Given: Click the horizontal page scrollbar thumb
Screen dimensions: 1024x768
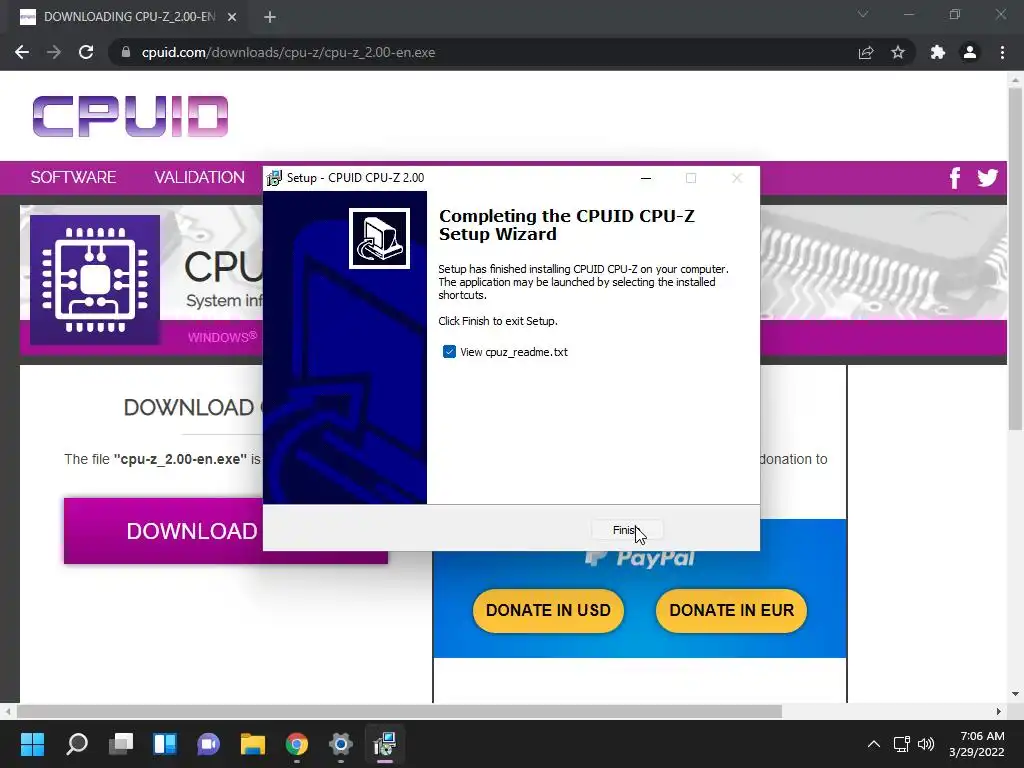Looking at the screenshot, I should pyautogui.click(x=399, y=711).
